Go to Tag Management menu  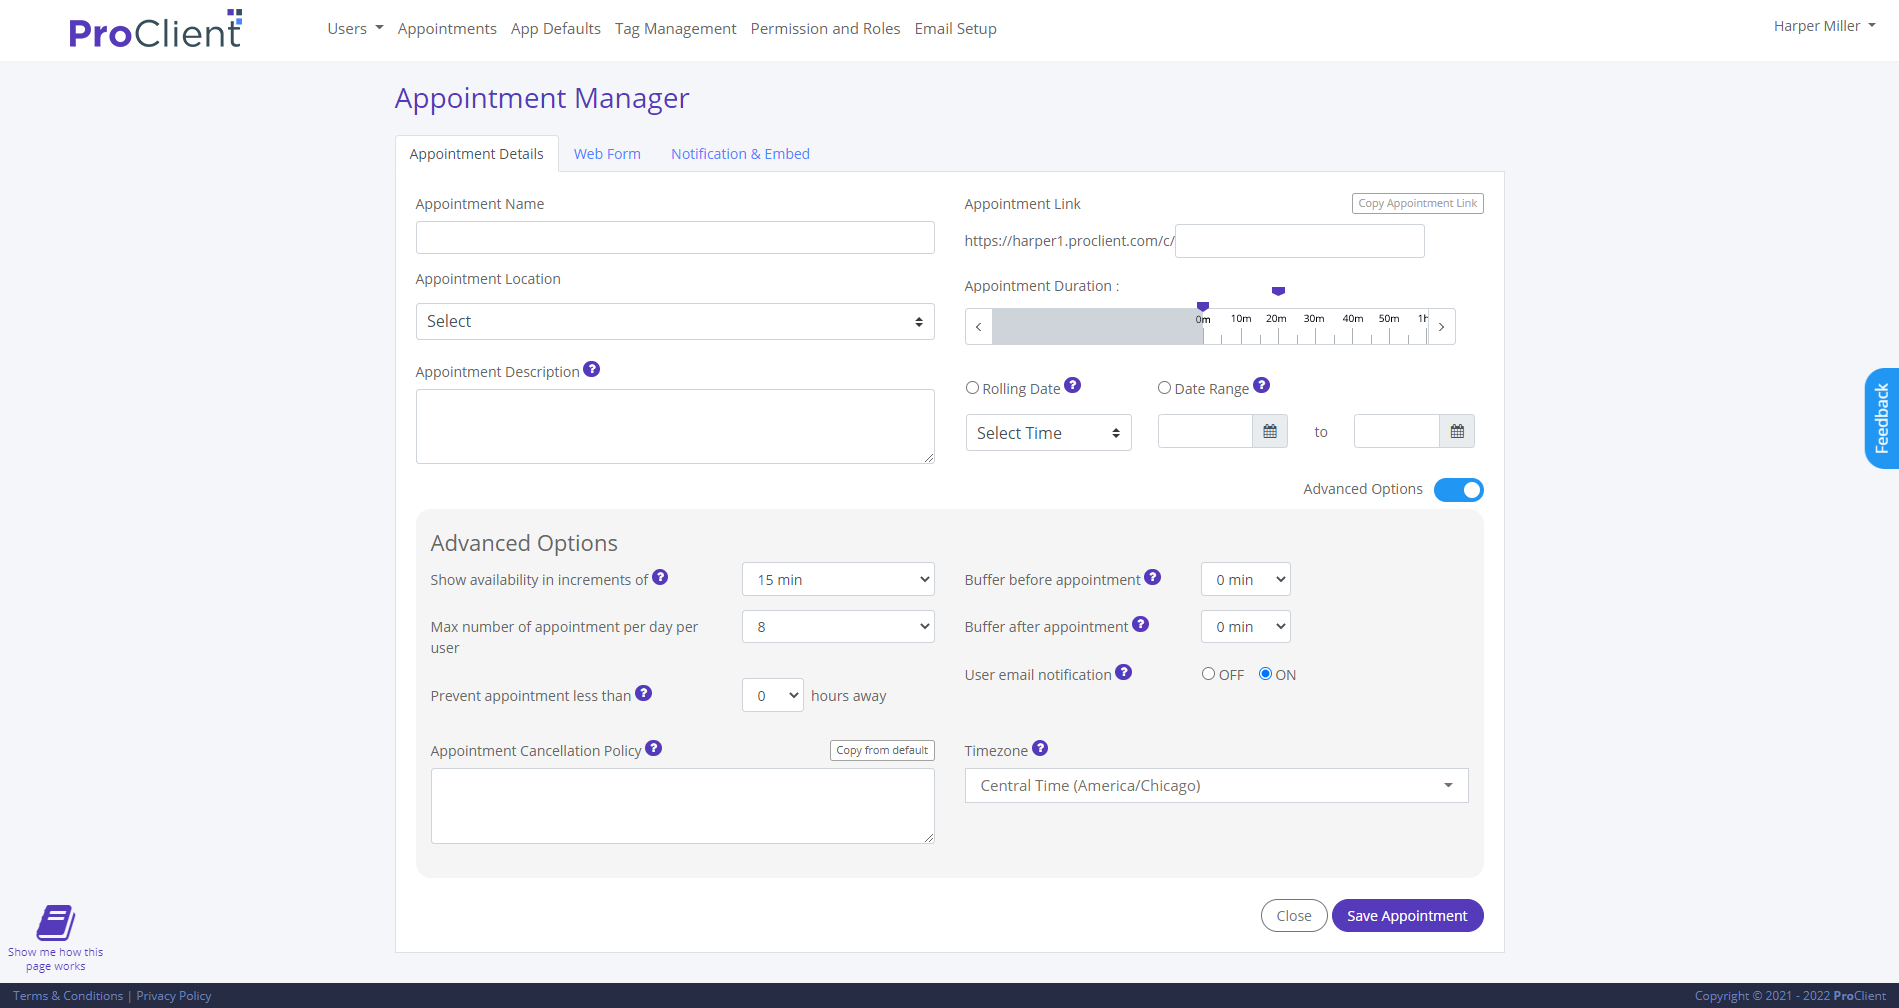676,28
